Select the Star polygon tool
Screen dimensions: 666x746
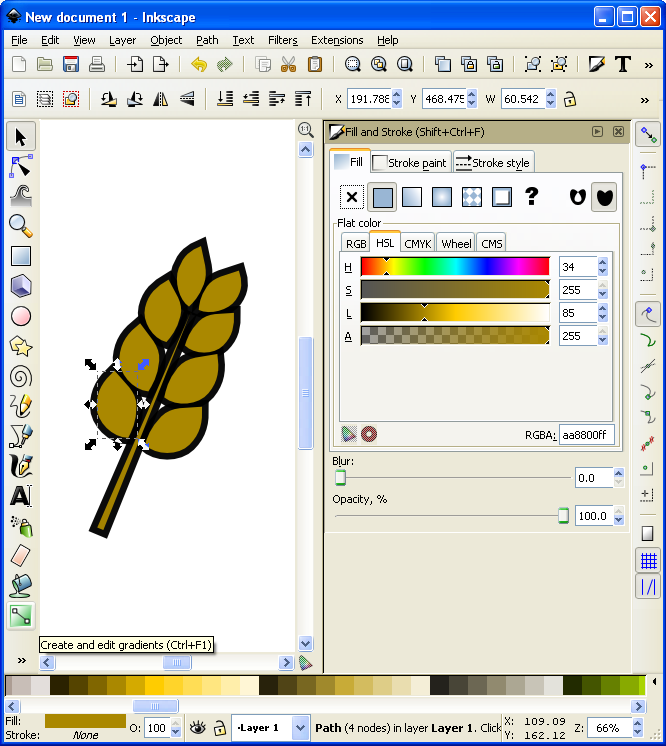[21, 346]
